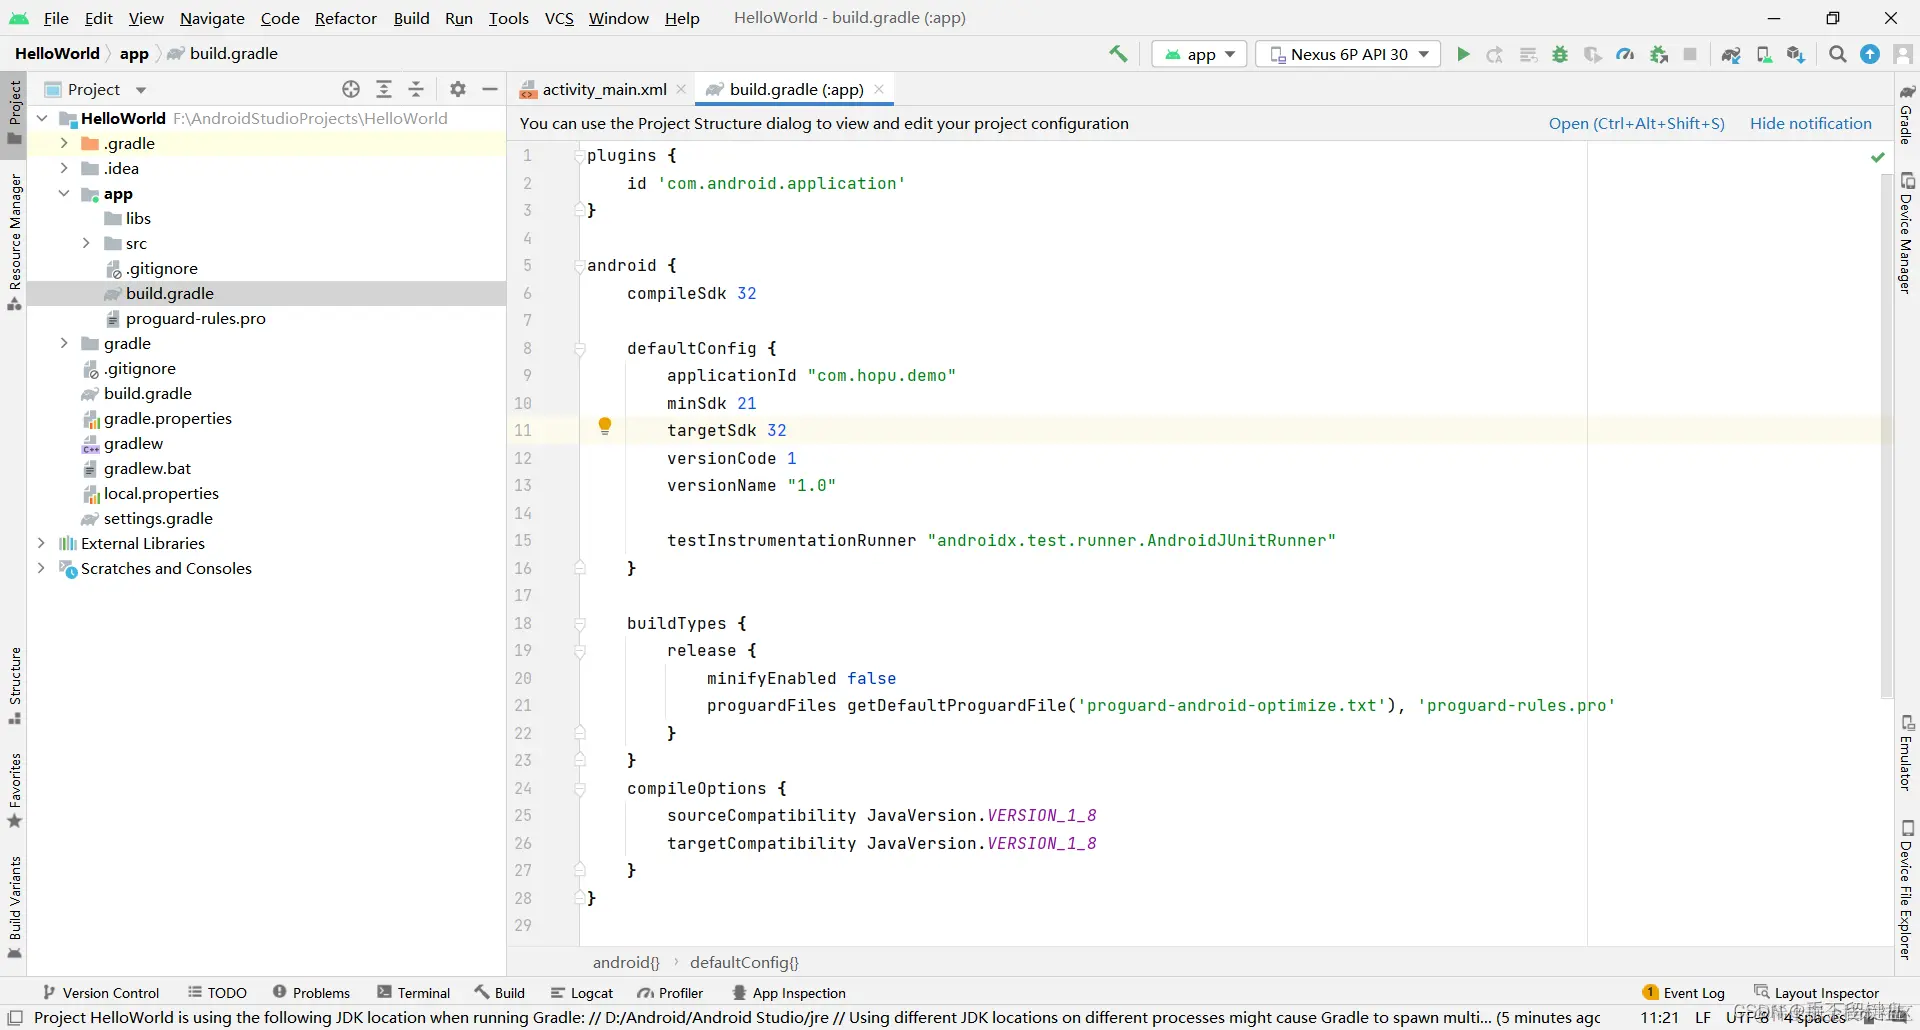Open the Profiler tool window
Screen dimensions: 1920x1030
671,992
